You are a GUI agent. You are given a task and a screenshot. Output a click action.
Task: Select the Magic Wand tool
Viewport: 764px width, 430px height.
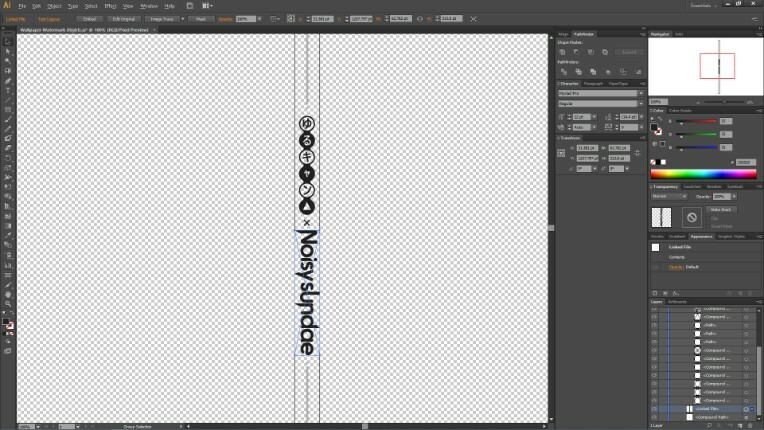click(x=7, y=61)
